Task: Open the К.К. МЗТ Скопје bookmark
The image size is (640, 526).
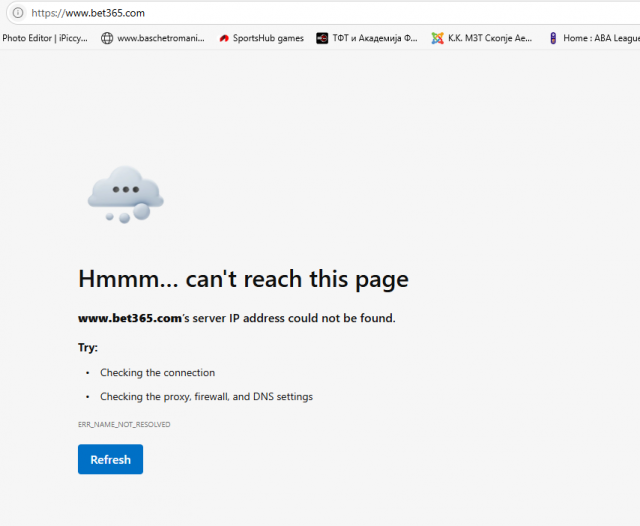Action: click(482, 38)
